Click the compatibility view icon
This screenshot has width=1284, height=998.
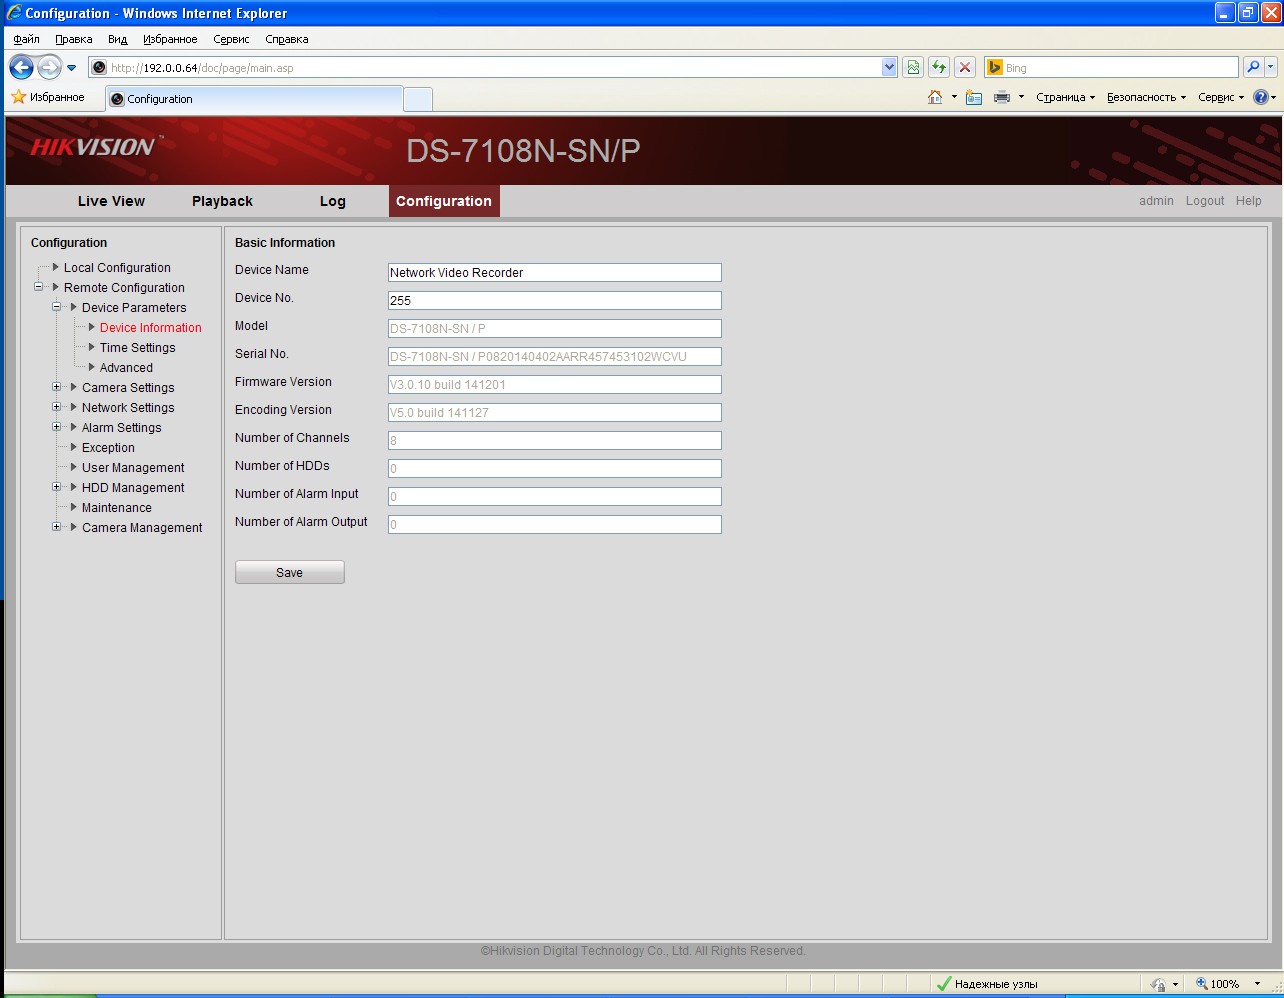[913, 67]
